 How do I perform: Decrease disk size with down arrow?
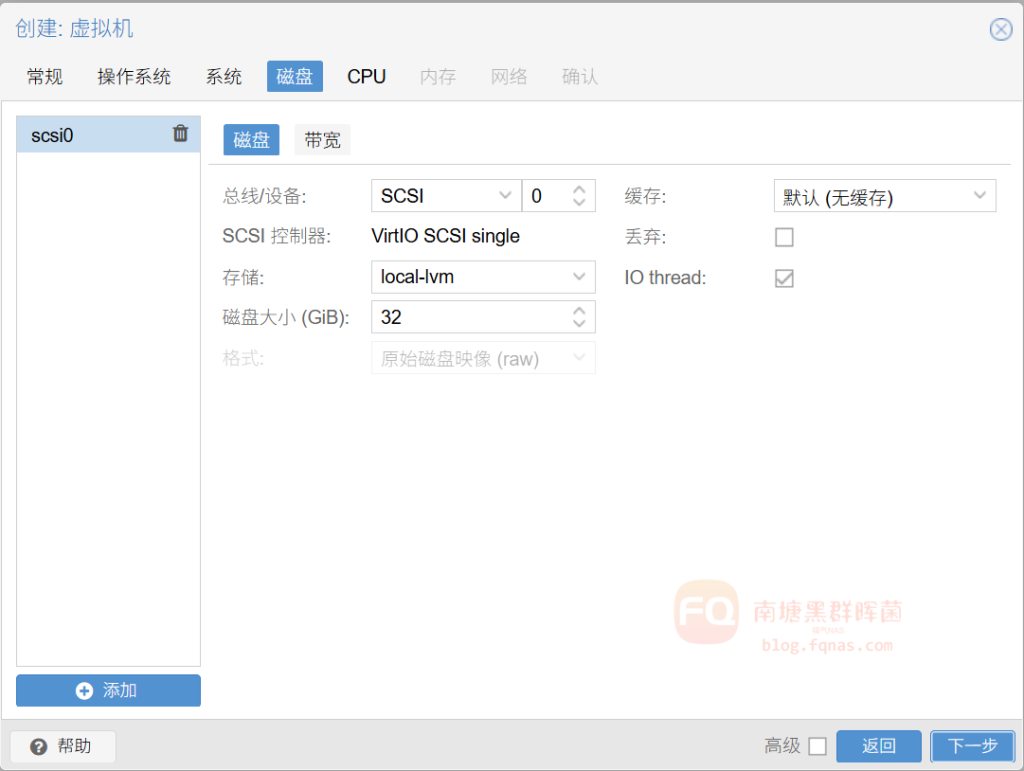coord(579,324)
